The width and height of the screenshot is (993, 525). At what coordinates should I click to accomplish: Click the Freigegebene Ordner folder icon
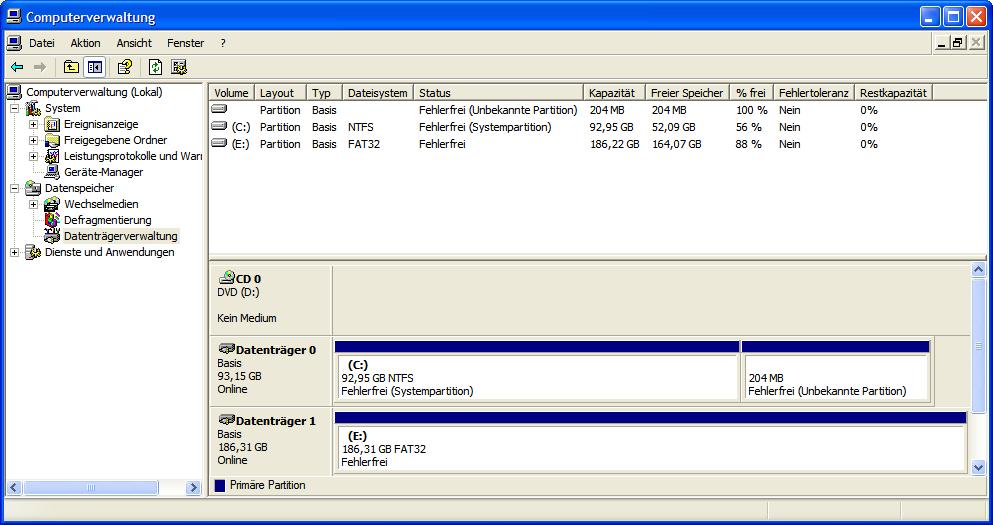point(53,141)
